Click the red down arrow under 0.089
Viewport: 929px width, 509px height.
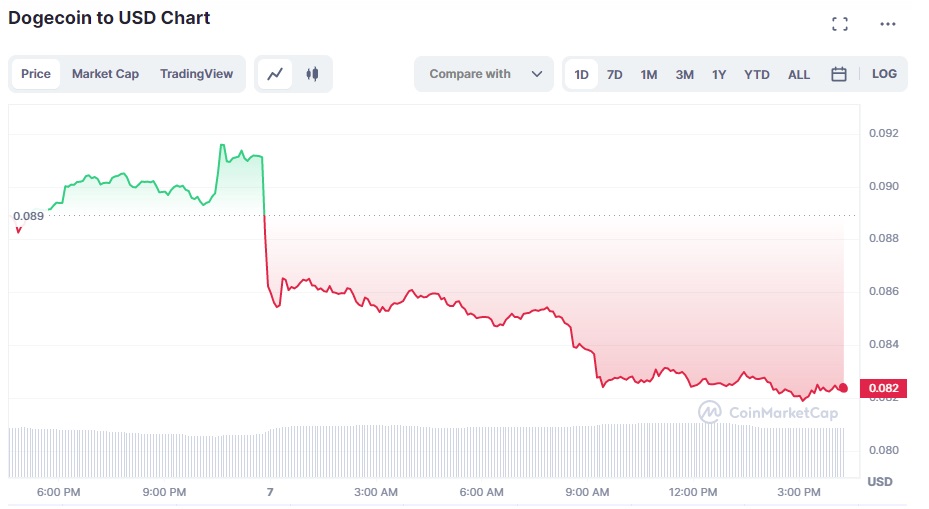18,230
